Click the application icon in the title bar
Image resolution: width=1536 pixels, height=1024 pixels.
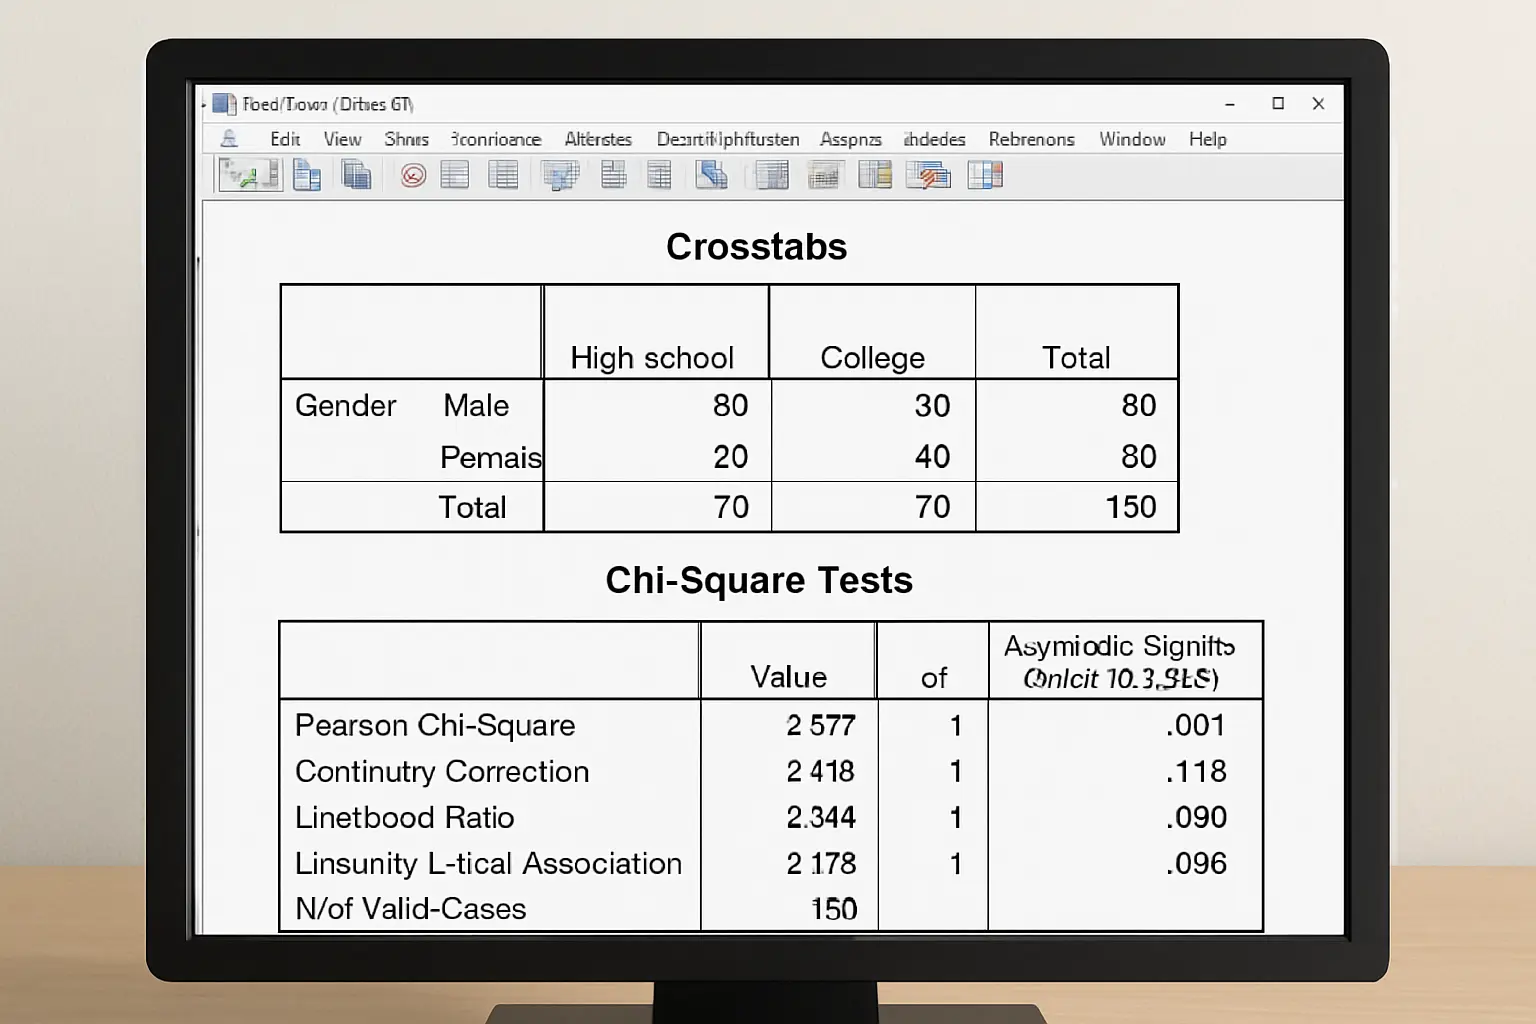tap(225, 104)
